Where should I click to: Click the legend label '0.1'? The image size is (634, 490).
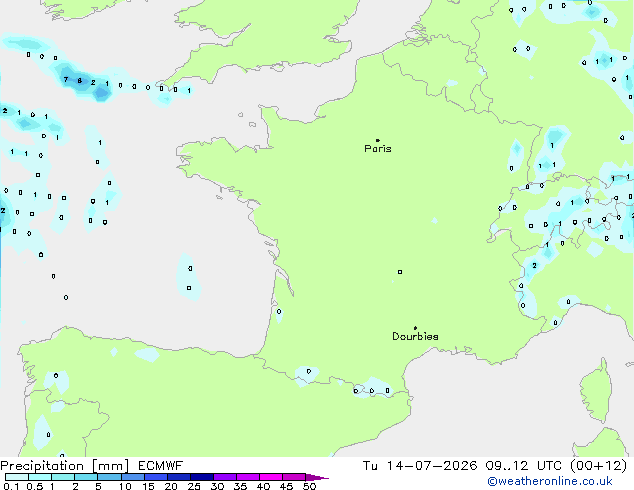pyautogui.click(x=11, y=486)
